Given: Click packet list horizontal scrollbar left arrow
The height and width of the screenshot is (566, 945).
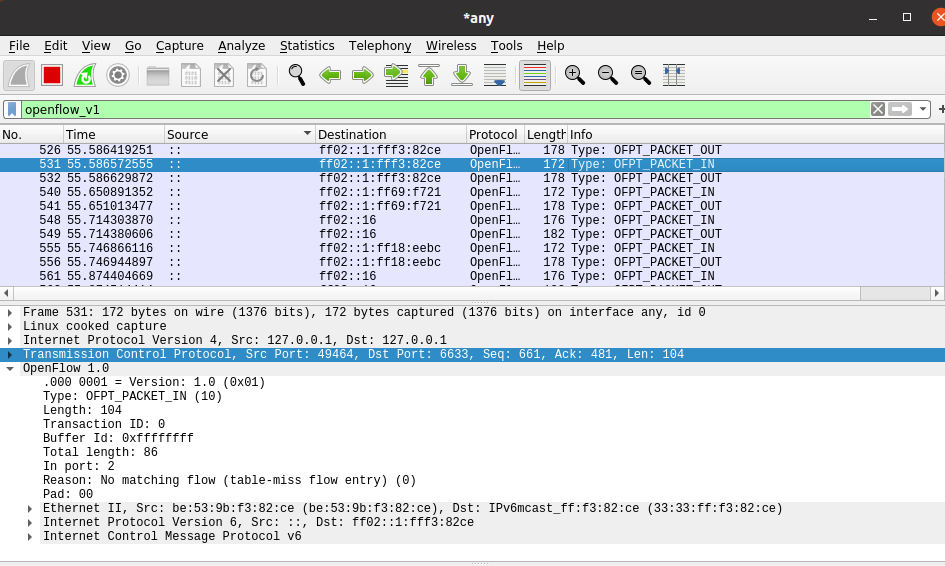Looking at the screenshot, I should click(x=7, y=293).
